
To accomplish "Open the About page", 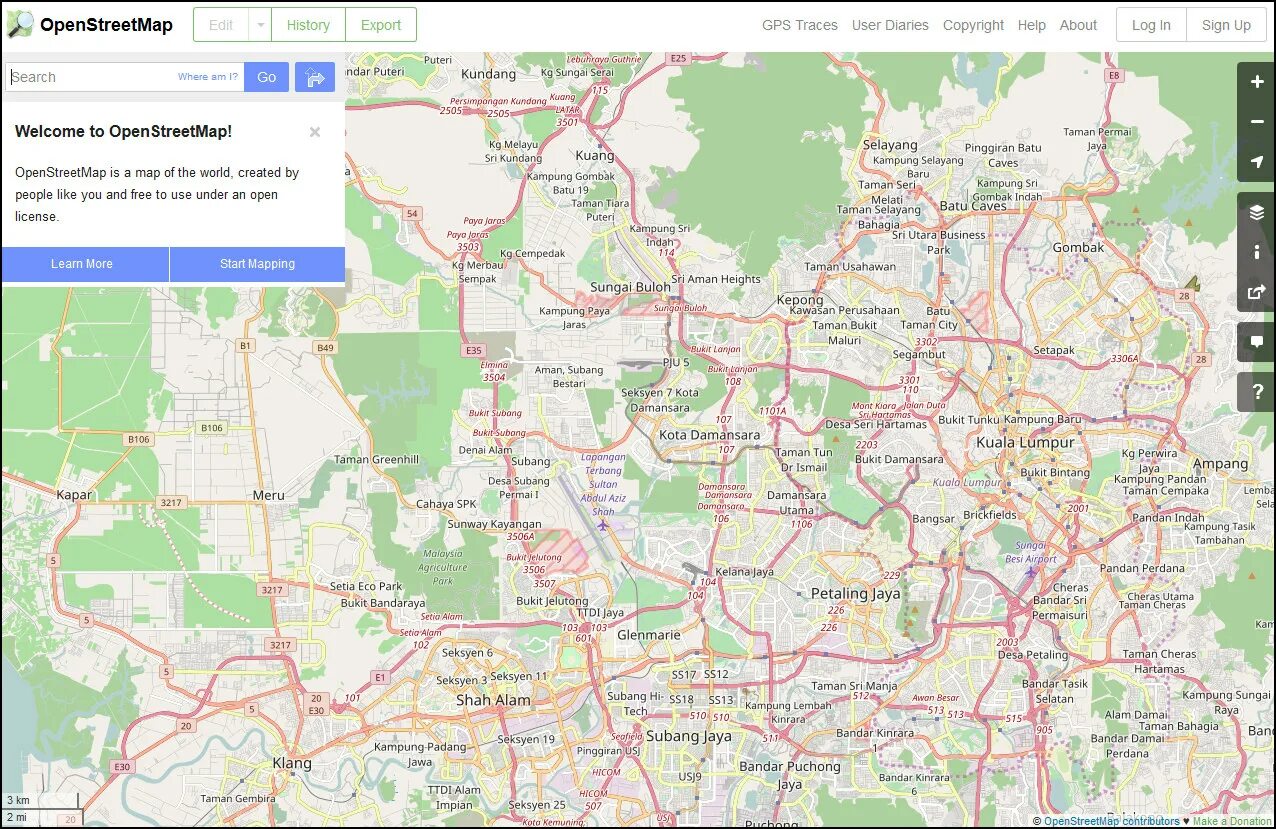I will pos(1078,25).
